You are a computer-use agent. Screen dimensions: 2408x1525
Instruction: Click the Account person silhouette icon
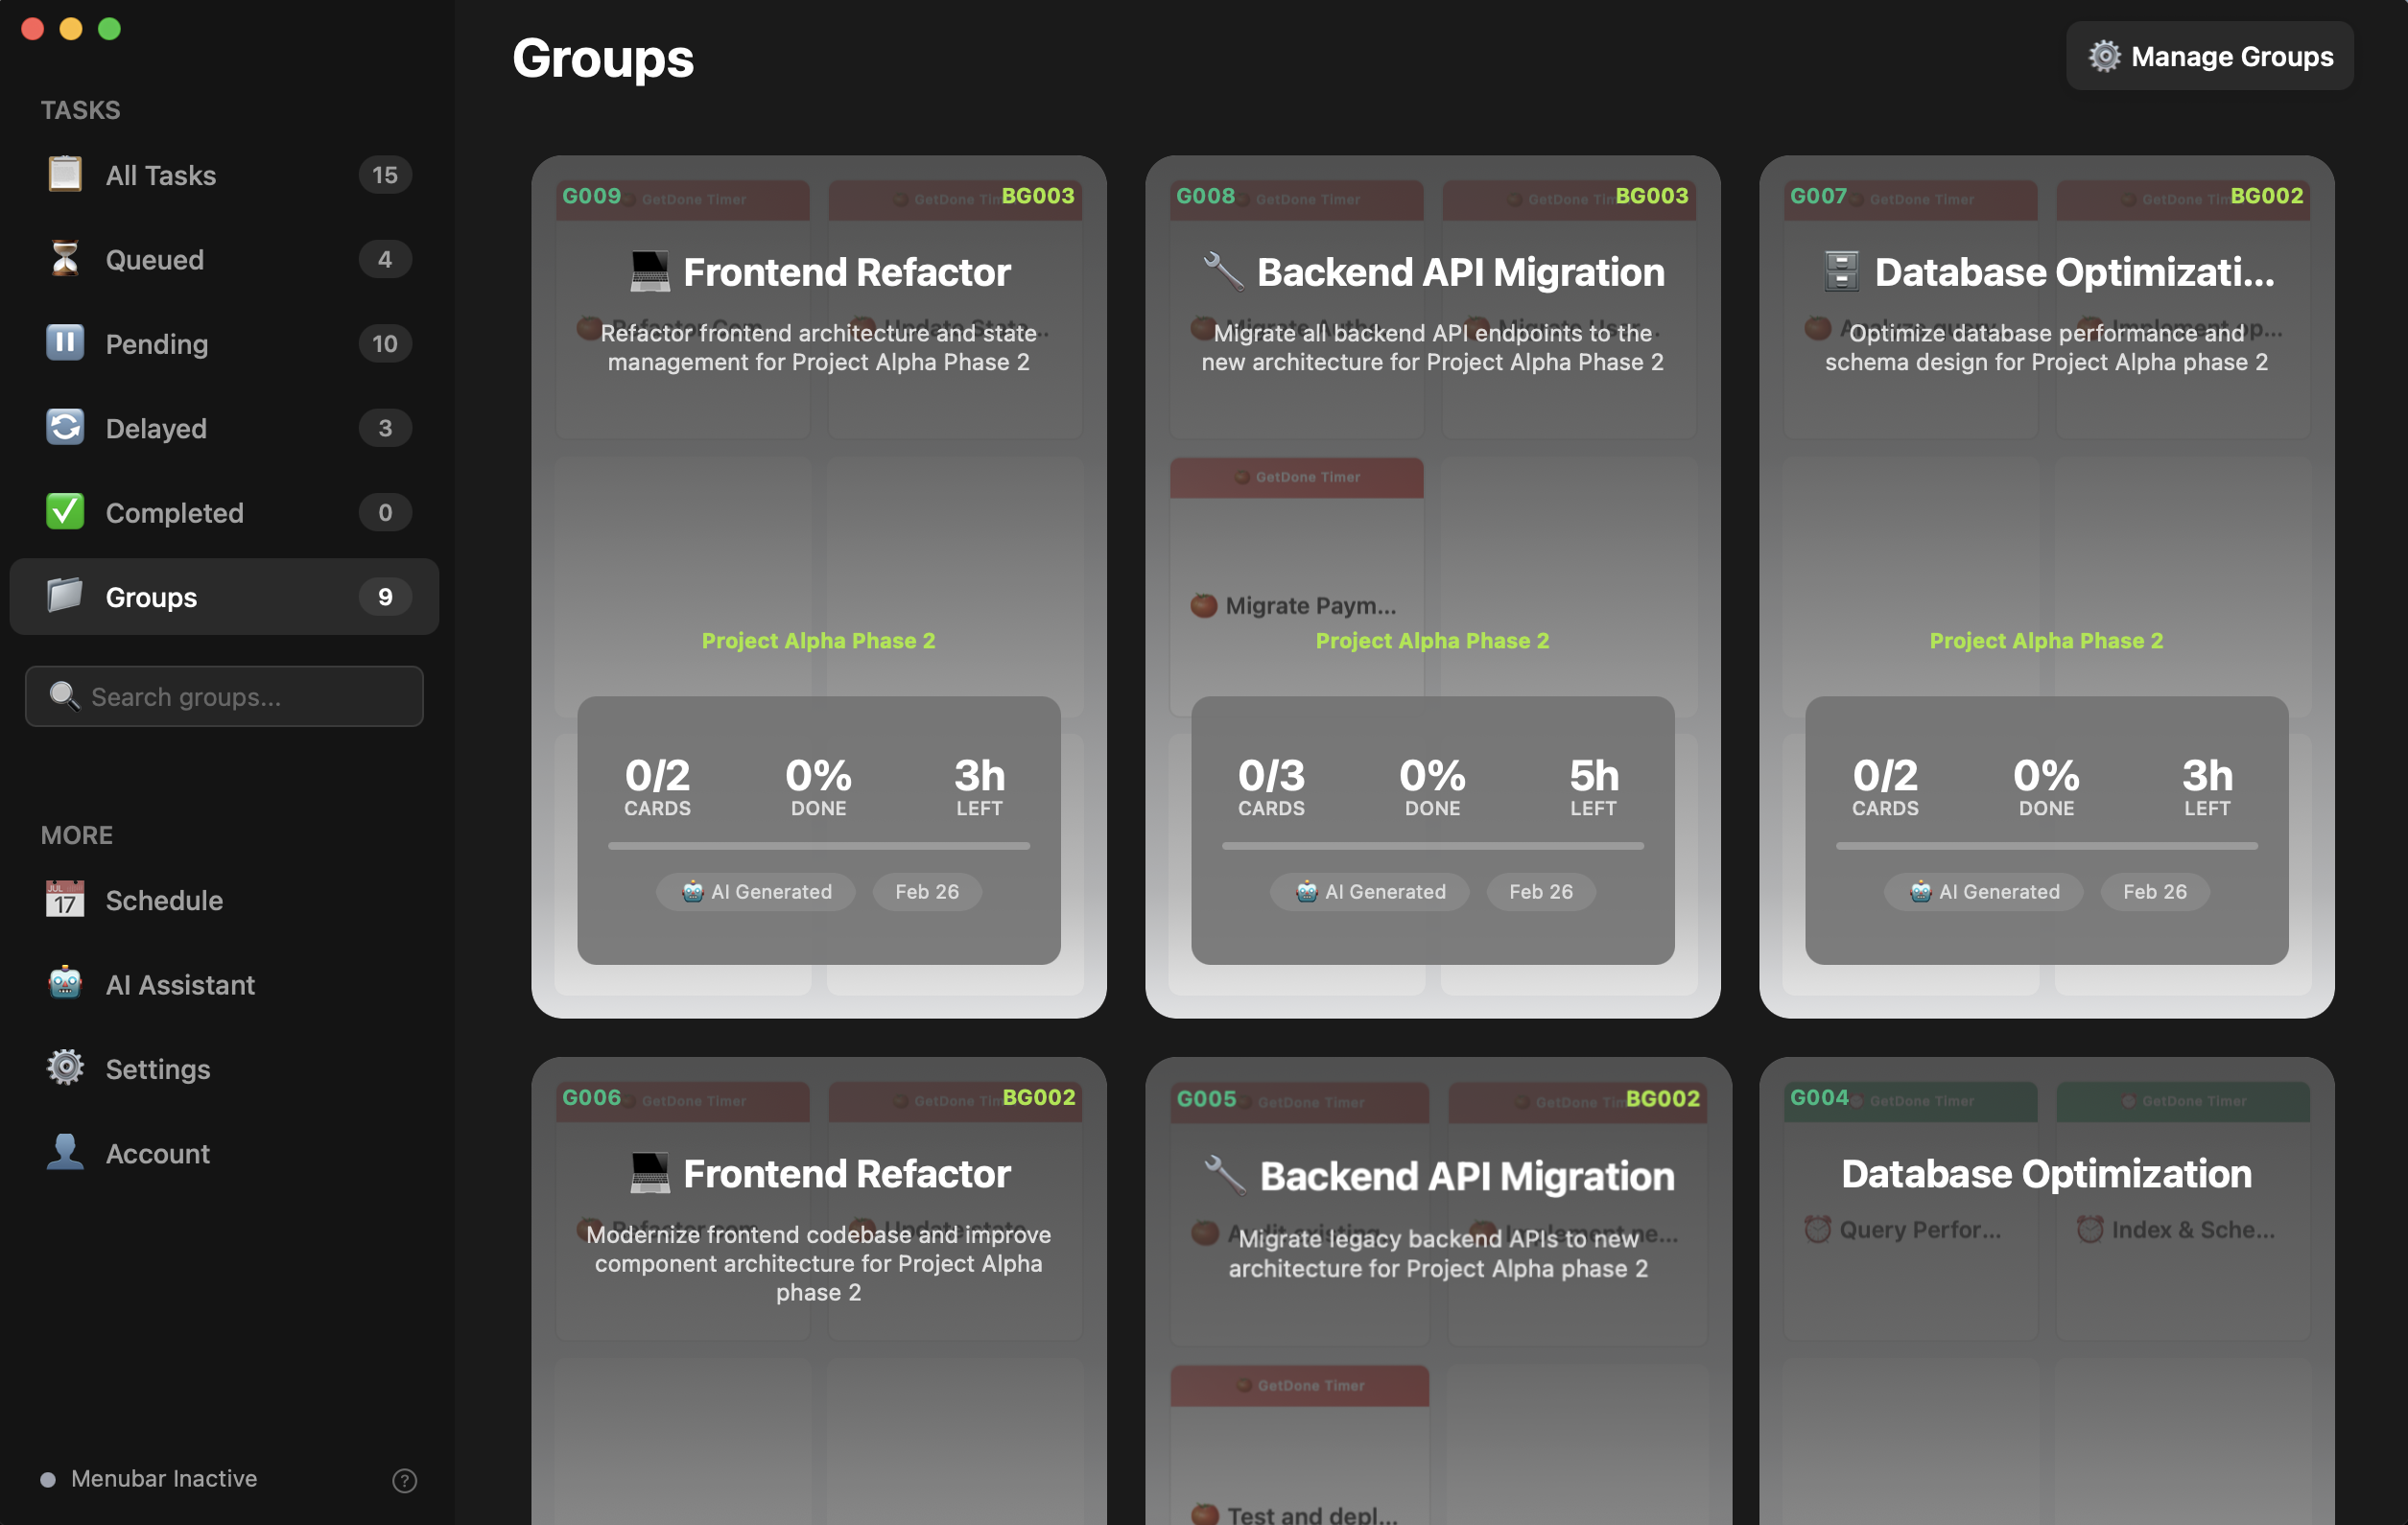65,1153
